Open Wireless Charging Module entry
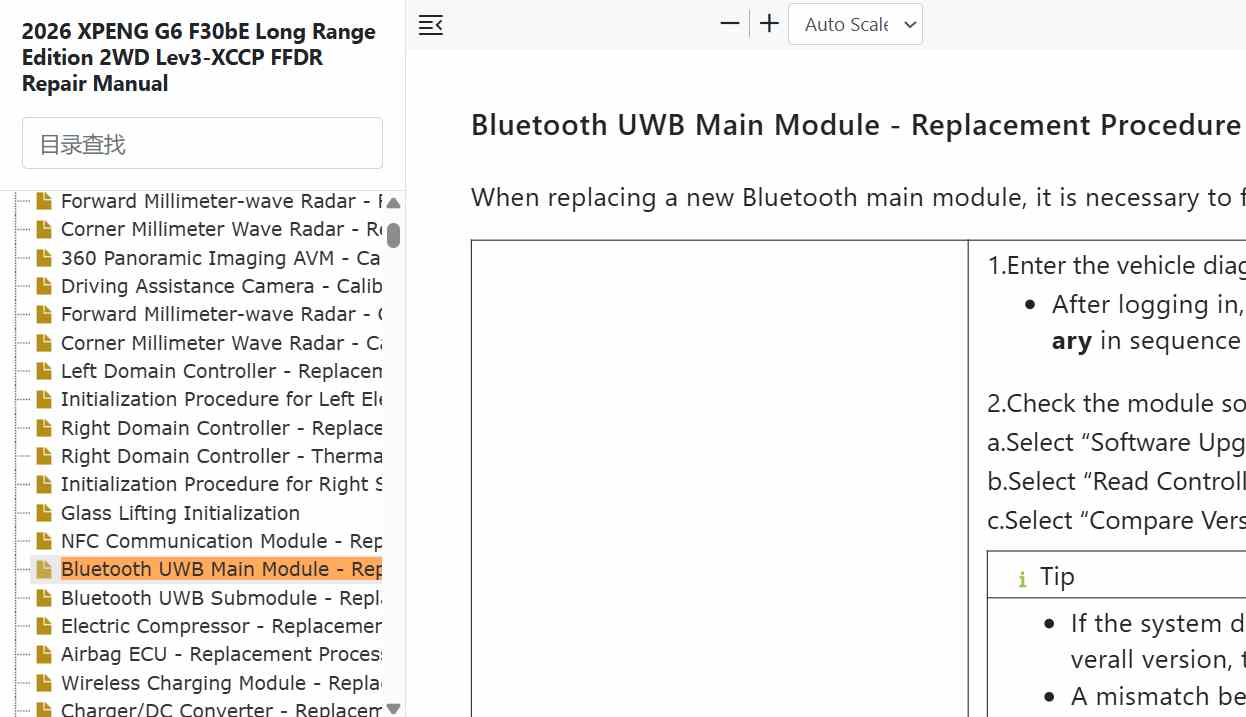This screenshot has width=1246, height=717. [x=221, y=683]
